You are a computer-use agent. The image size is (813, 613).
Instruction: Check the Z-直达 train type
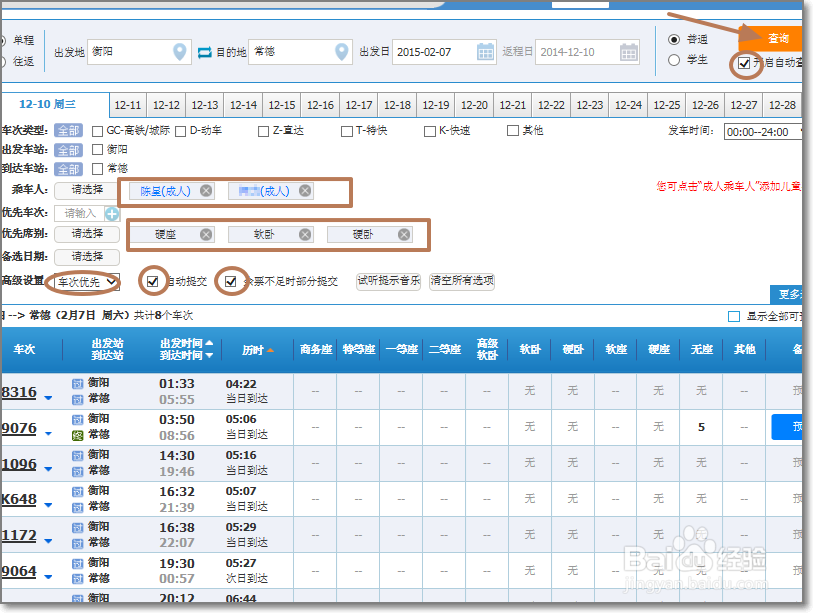pyautogui.click(x=263, y=131)
